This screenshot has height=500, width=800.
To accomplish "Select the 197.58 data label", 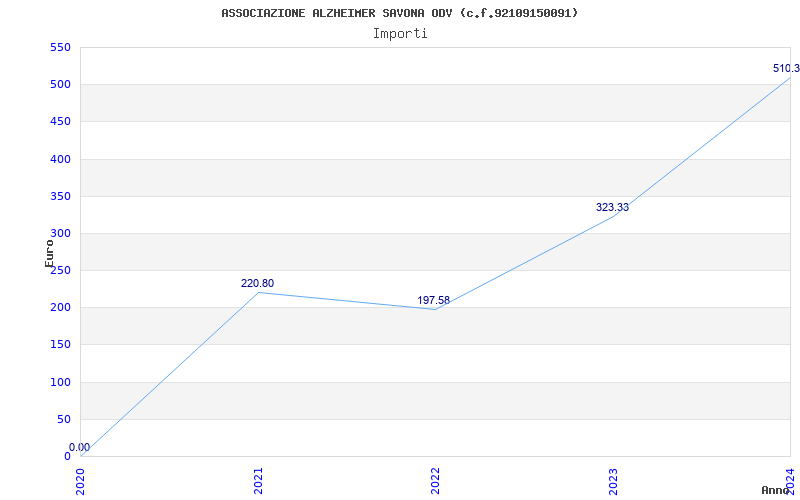I will pyautogui.click(x=434, y=301).
